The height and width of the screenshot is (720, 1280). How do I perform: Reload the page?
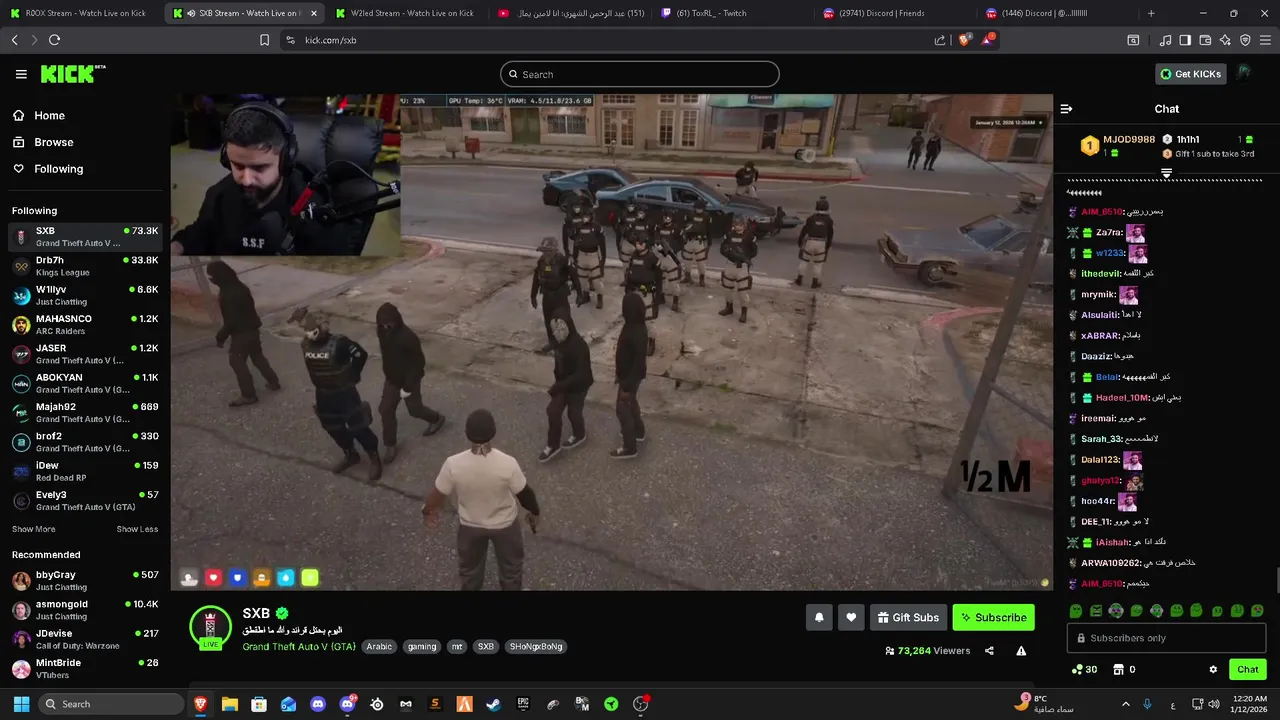(x=54, y=40)
